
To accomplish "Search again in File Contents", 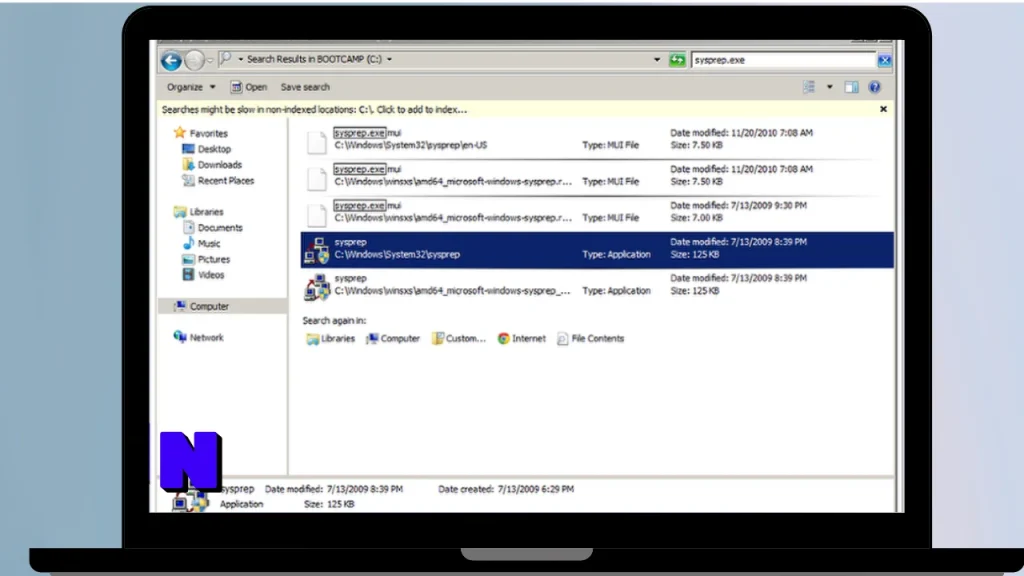I will point(590,338).
